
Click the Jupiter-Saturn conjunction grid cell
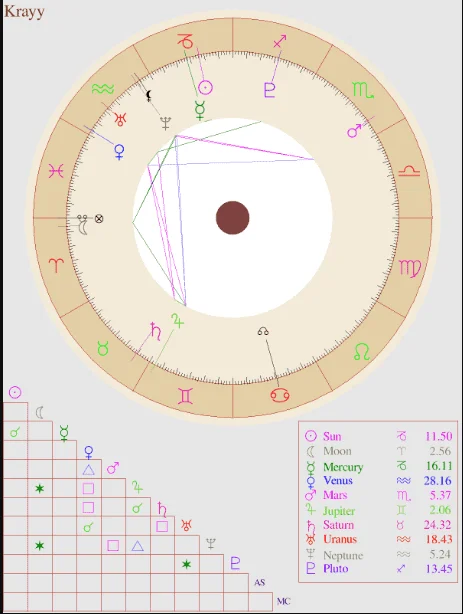click(x=137, y=507)
